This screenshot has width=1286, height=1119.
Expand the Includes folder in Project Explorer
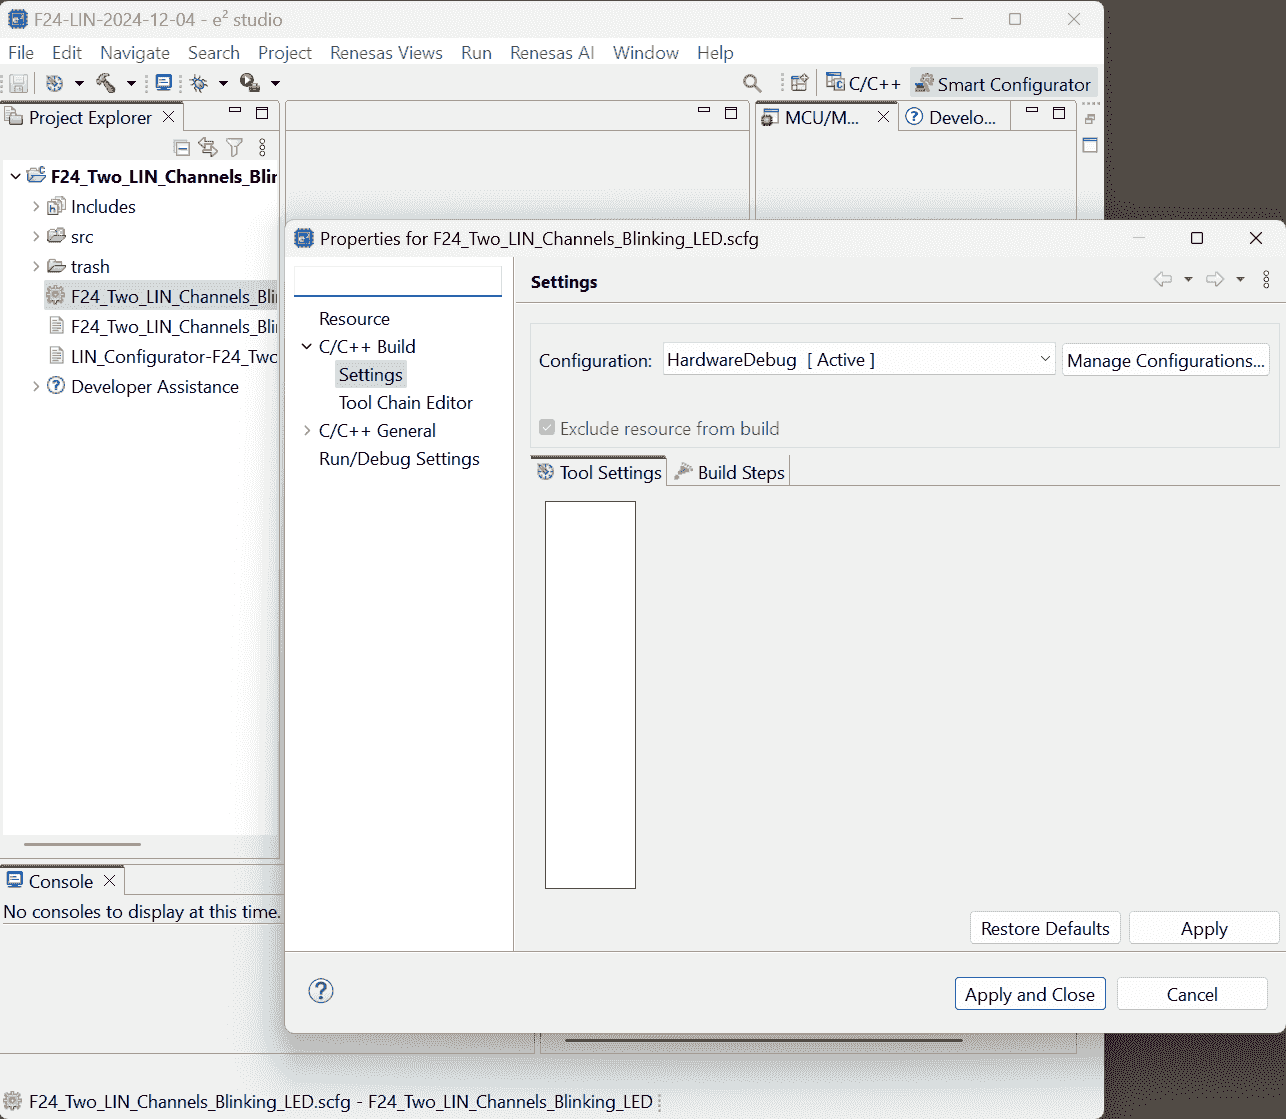(36, 207)
